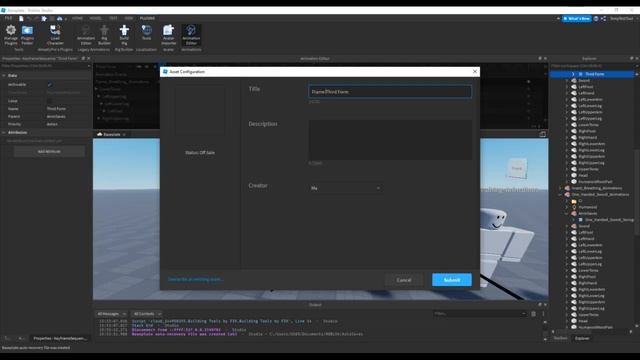Switch to the VIEW ribbon tab
The image size is (640, 360).
click(129, 18)
